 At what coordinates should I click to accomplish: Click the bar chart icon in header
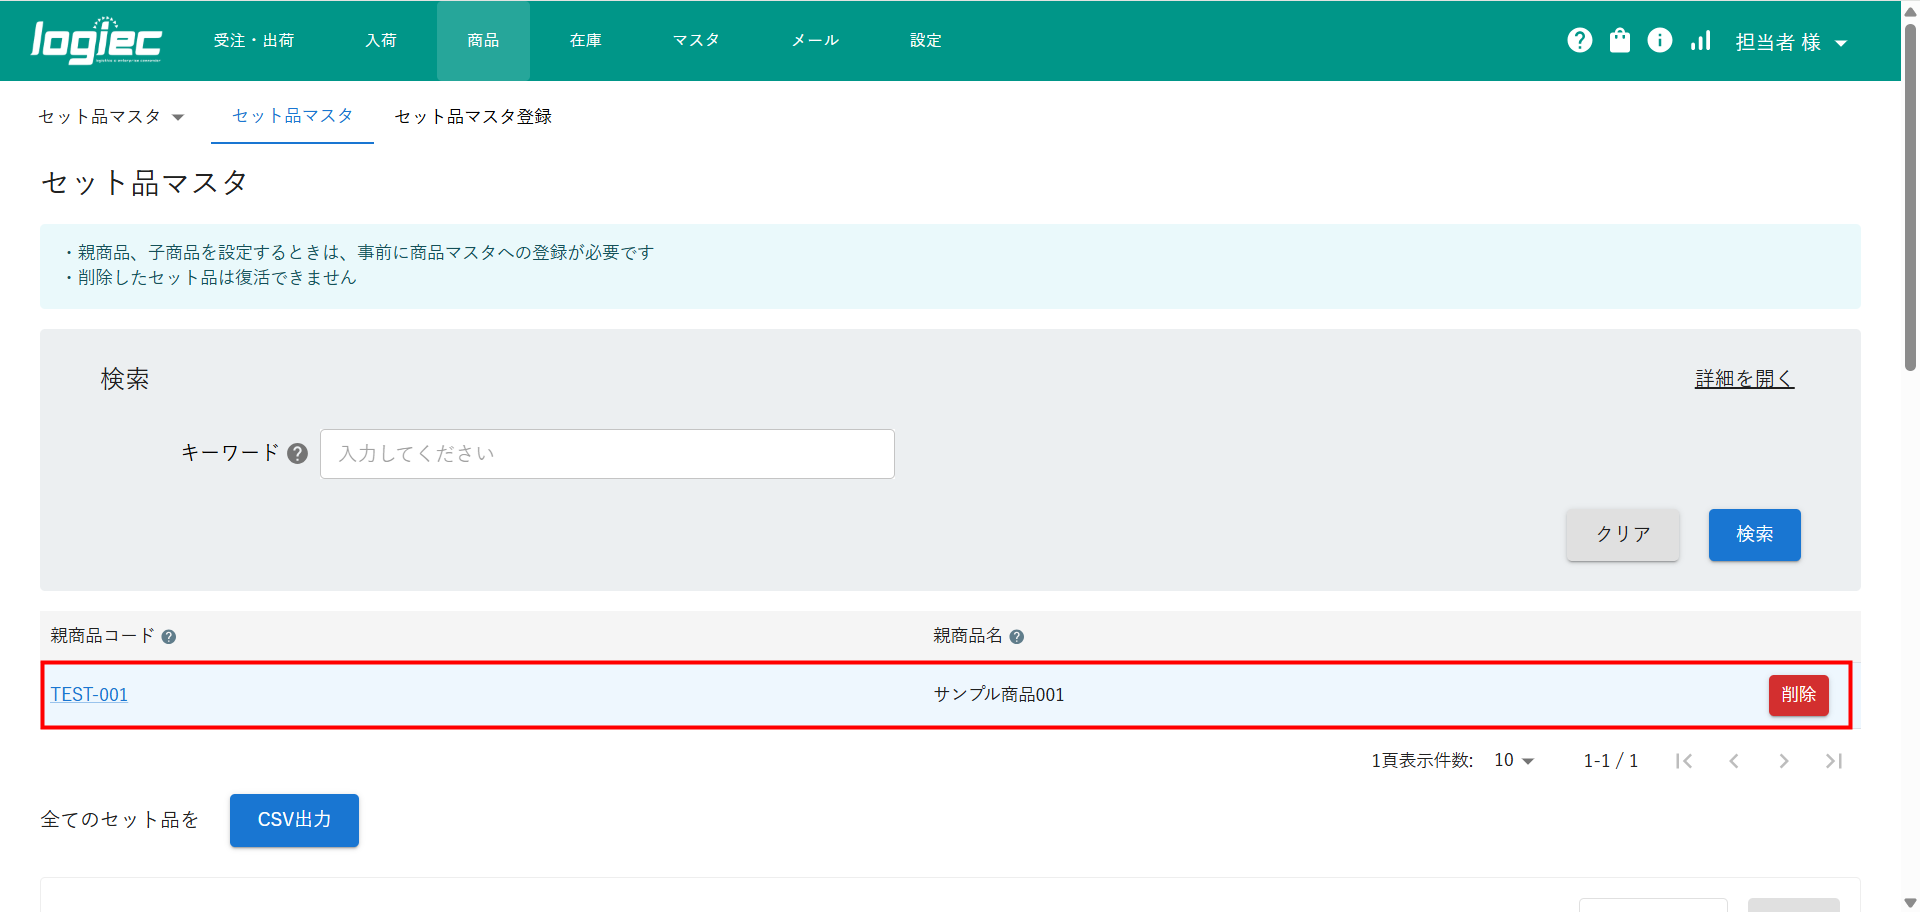1700,40
